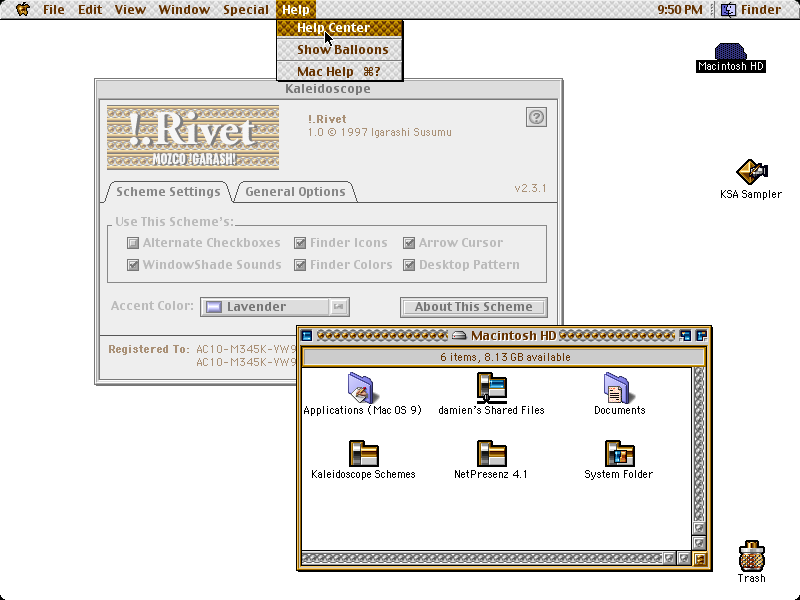Viewport: 800px width, 600px height.
Task: Choose Show Balloons from the Help menu
Action: coord(340,49)
